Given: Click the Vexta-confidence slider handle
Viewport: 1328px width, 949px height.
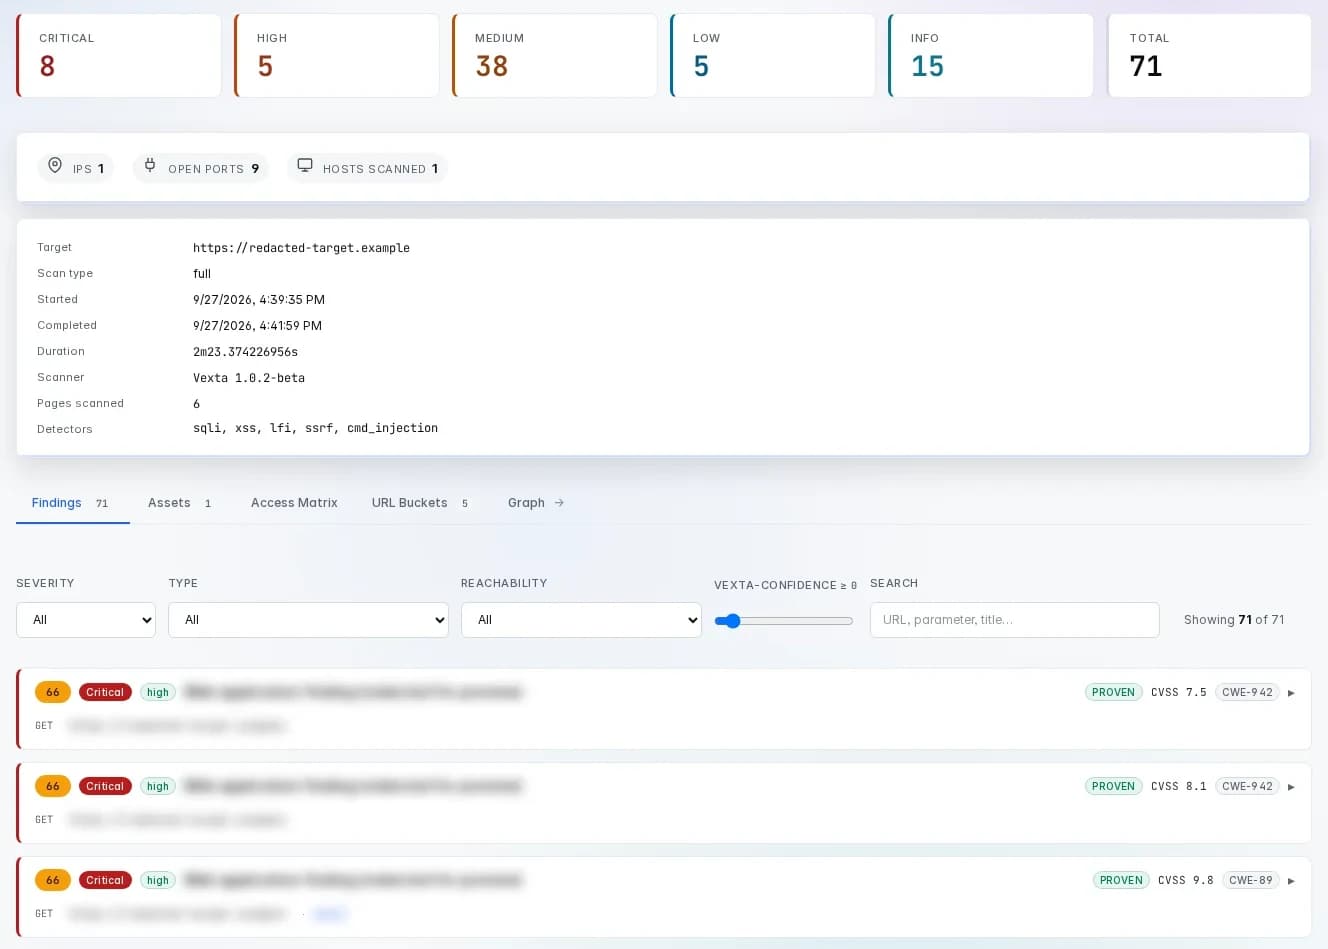Looking at the screenshot, I should 732,621.
